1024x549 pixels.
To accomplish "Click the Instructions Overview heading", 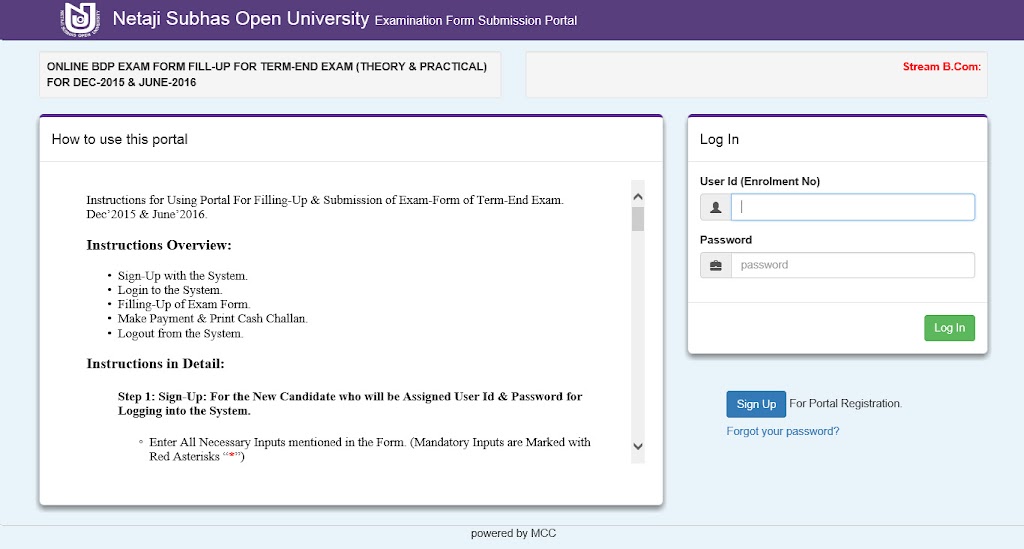I will [x=159, y=245].
